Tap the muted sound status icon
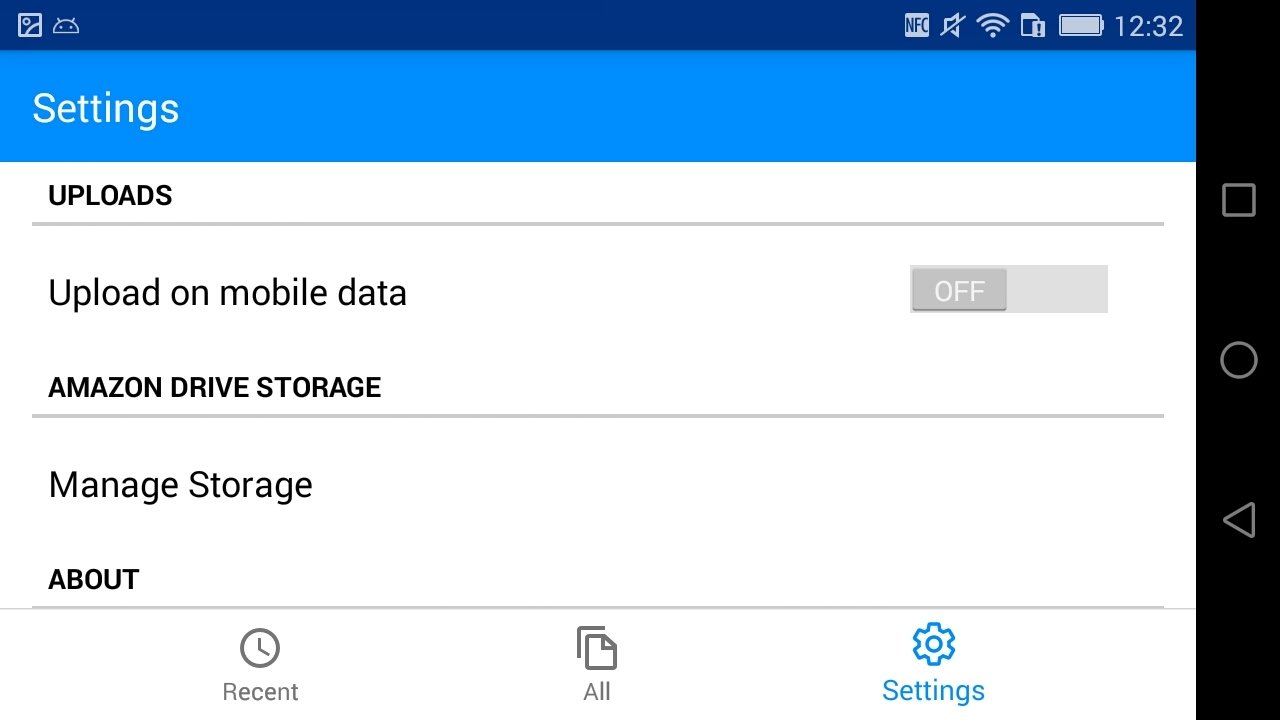The width and height of the screenshot is (1280, 720). pyautogui.click(x=953, y=25)
